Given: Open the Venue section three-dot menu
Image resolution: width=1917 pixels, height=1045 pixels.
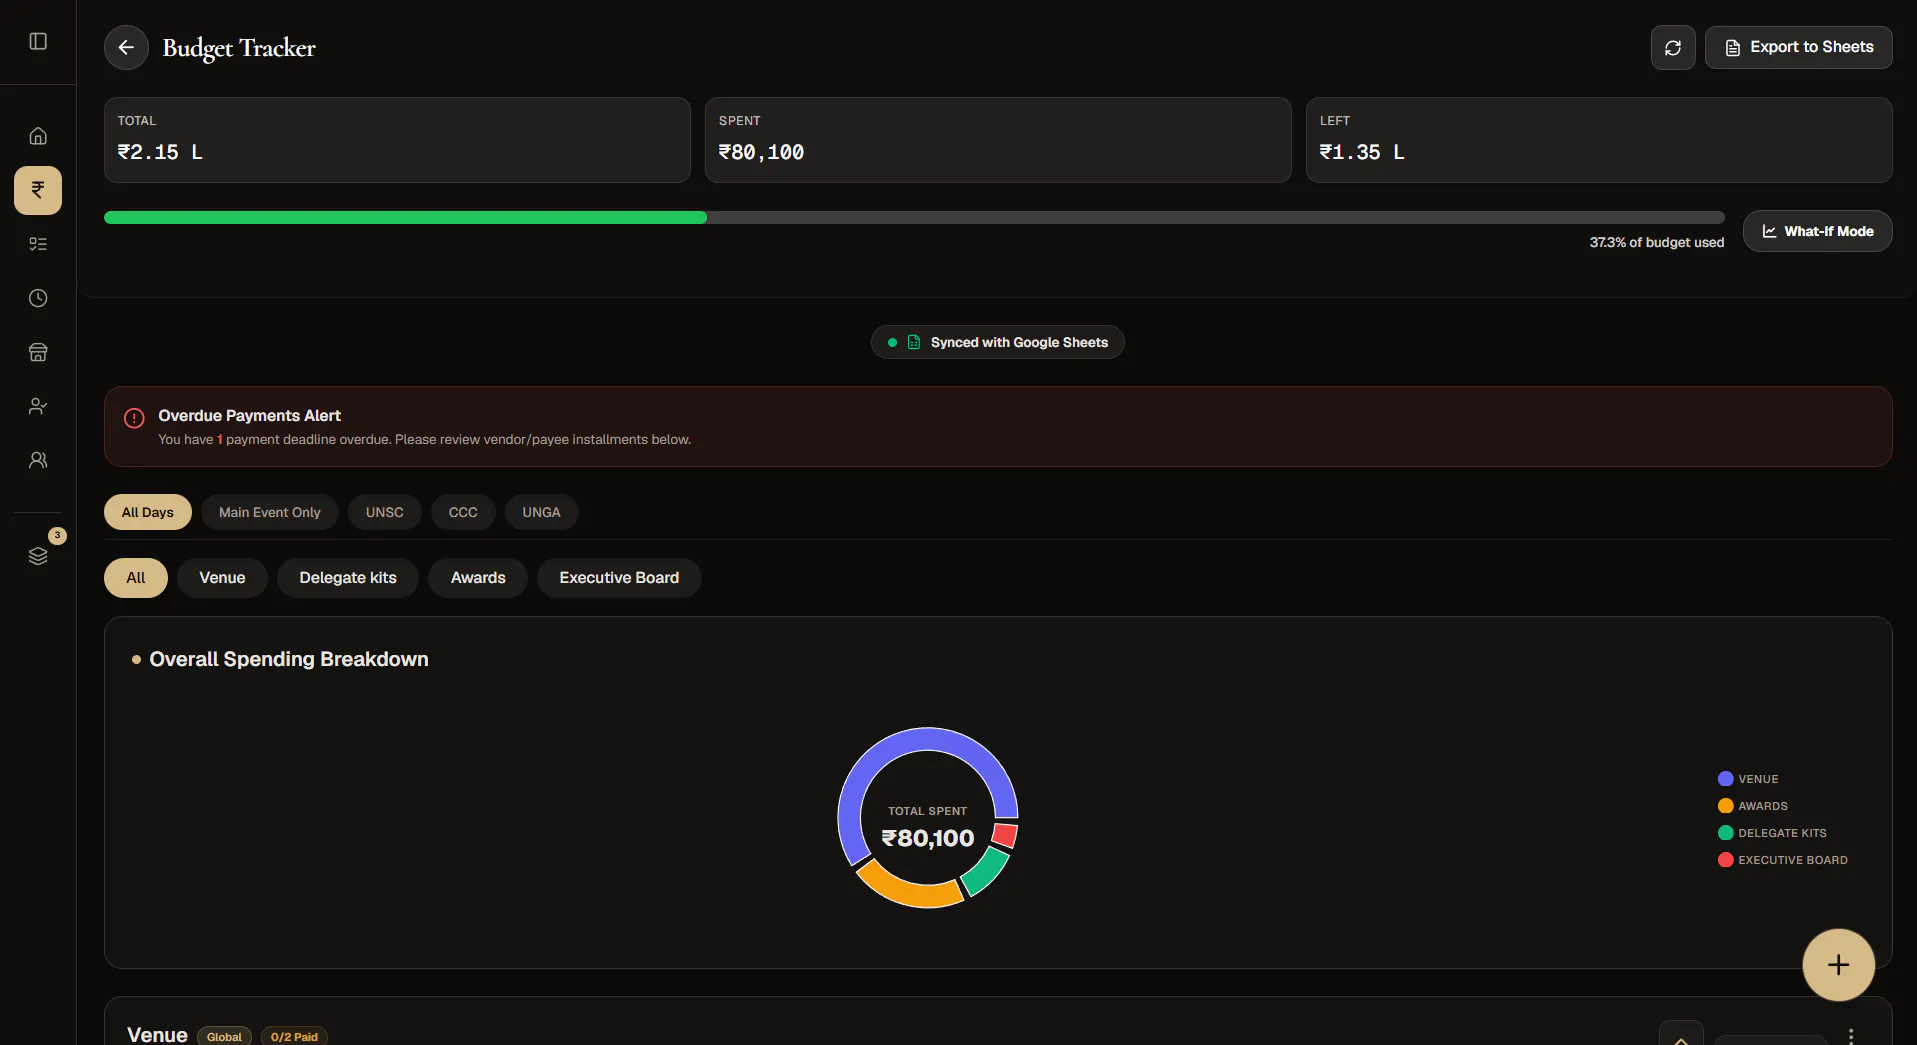Looking at the screenshot, I should coord(1851,1035).
